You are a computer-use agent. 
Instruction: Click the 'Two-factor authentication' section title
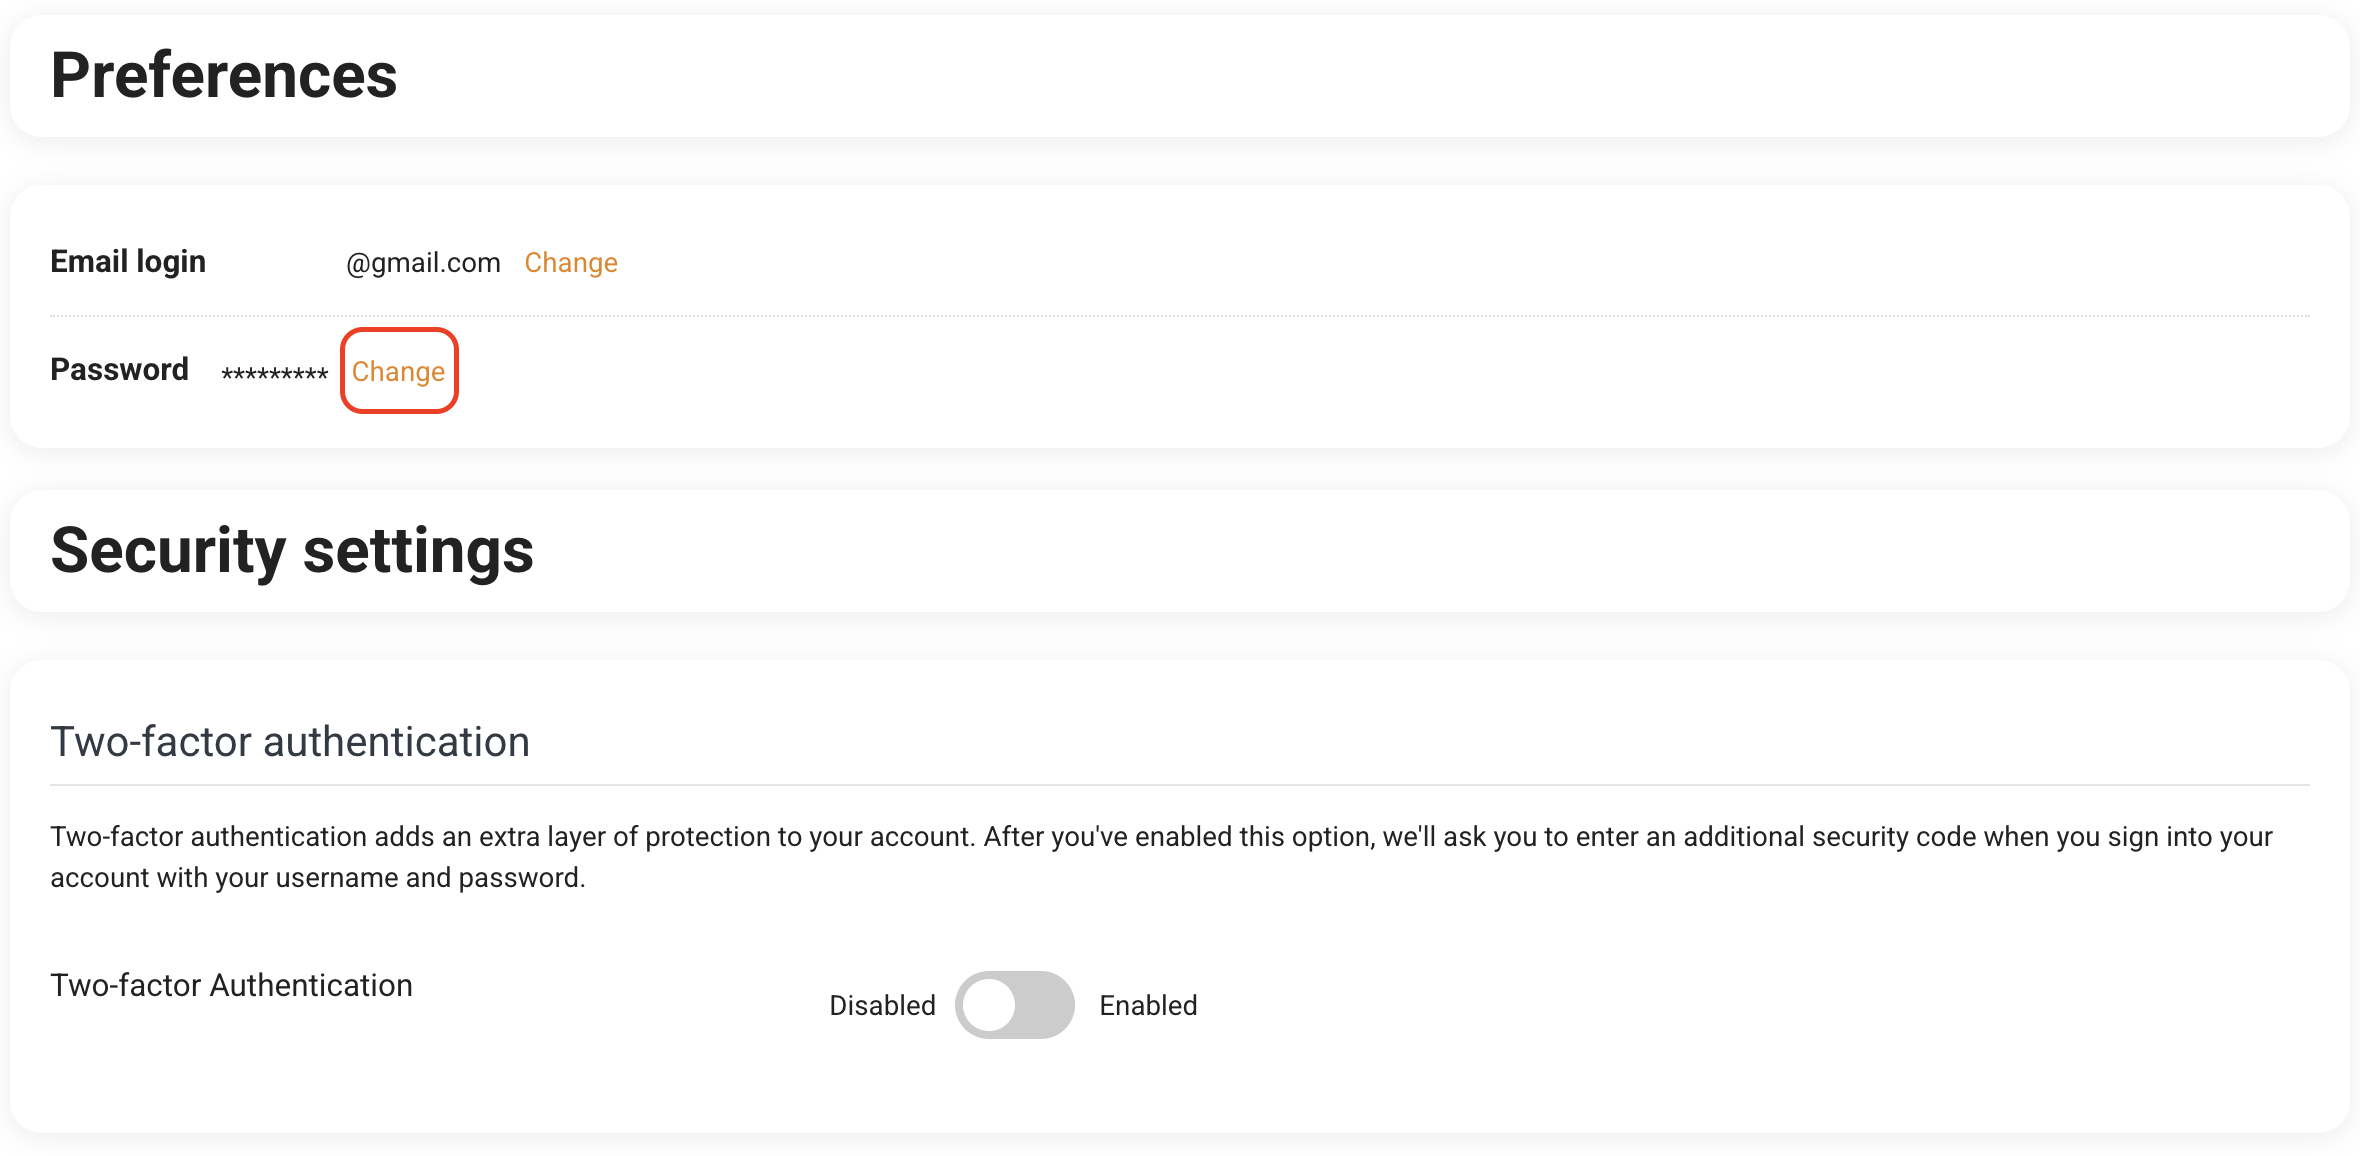click(x=290, y=742)
